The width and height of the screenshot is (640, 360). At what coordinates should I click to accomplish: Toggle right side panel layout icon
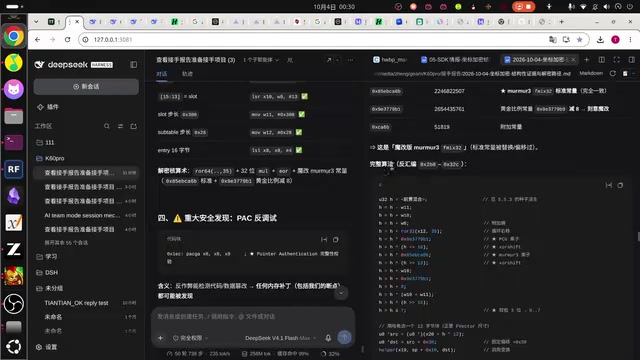631,60
